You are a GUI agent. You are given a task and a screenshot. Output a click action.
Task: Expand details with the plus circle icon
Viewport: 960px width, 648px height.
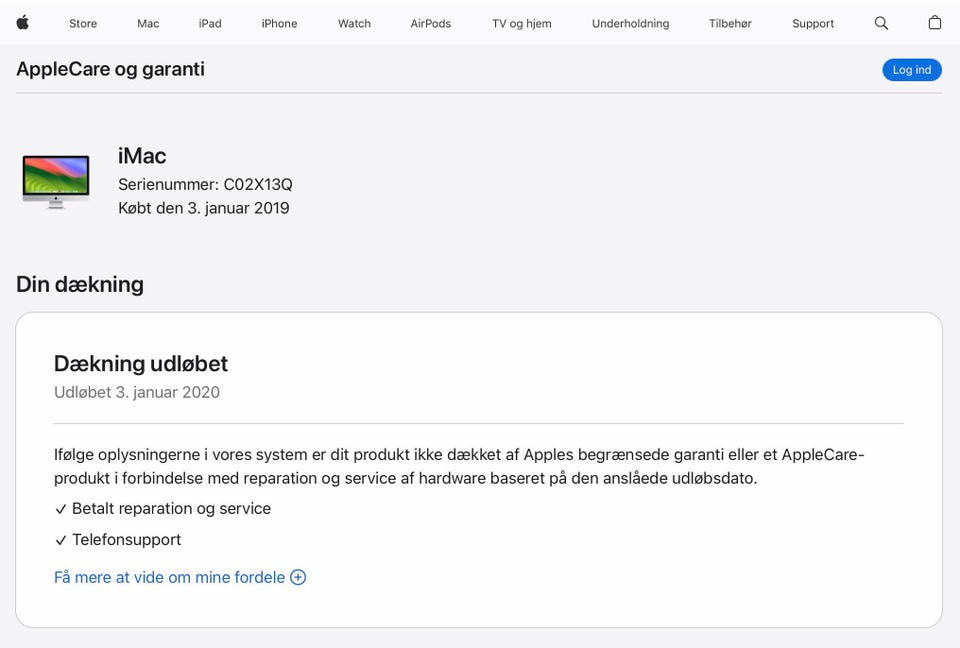[298, 577]
